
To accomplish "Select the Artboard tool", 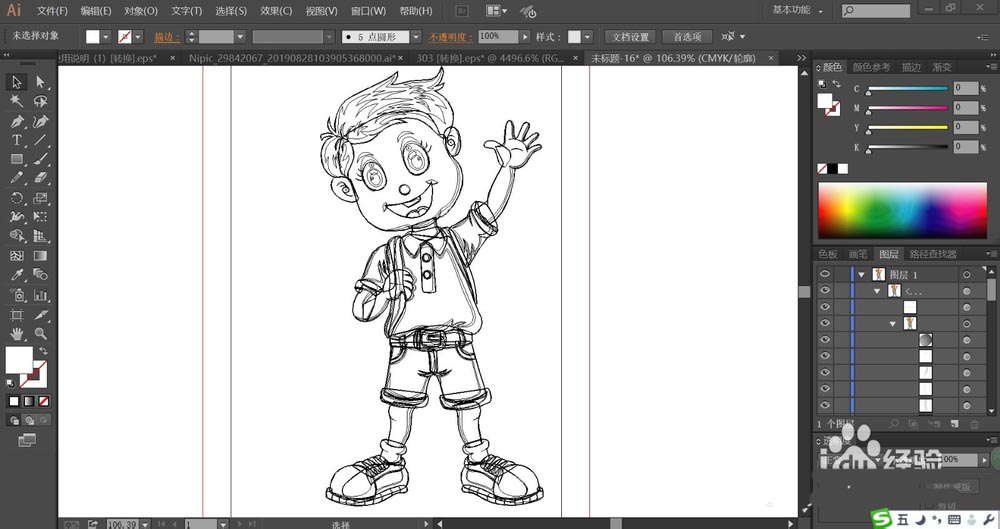I will (x=17, y=315).
